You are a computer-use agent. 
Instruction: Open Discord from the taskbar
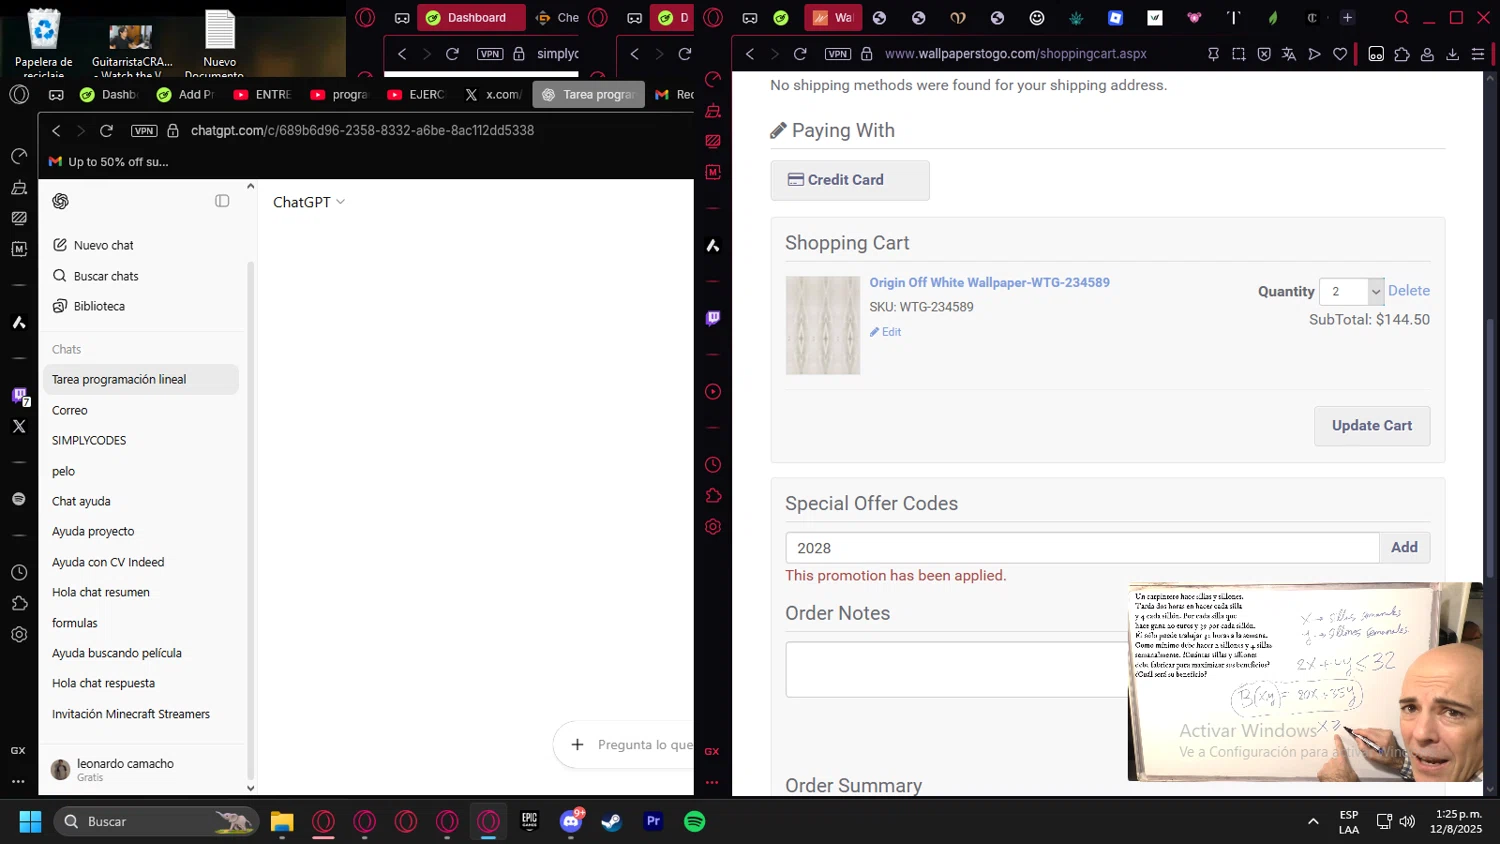(x=571, y=822)
